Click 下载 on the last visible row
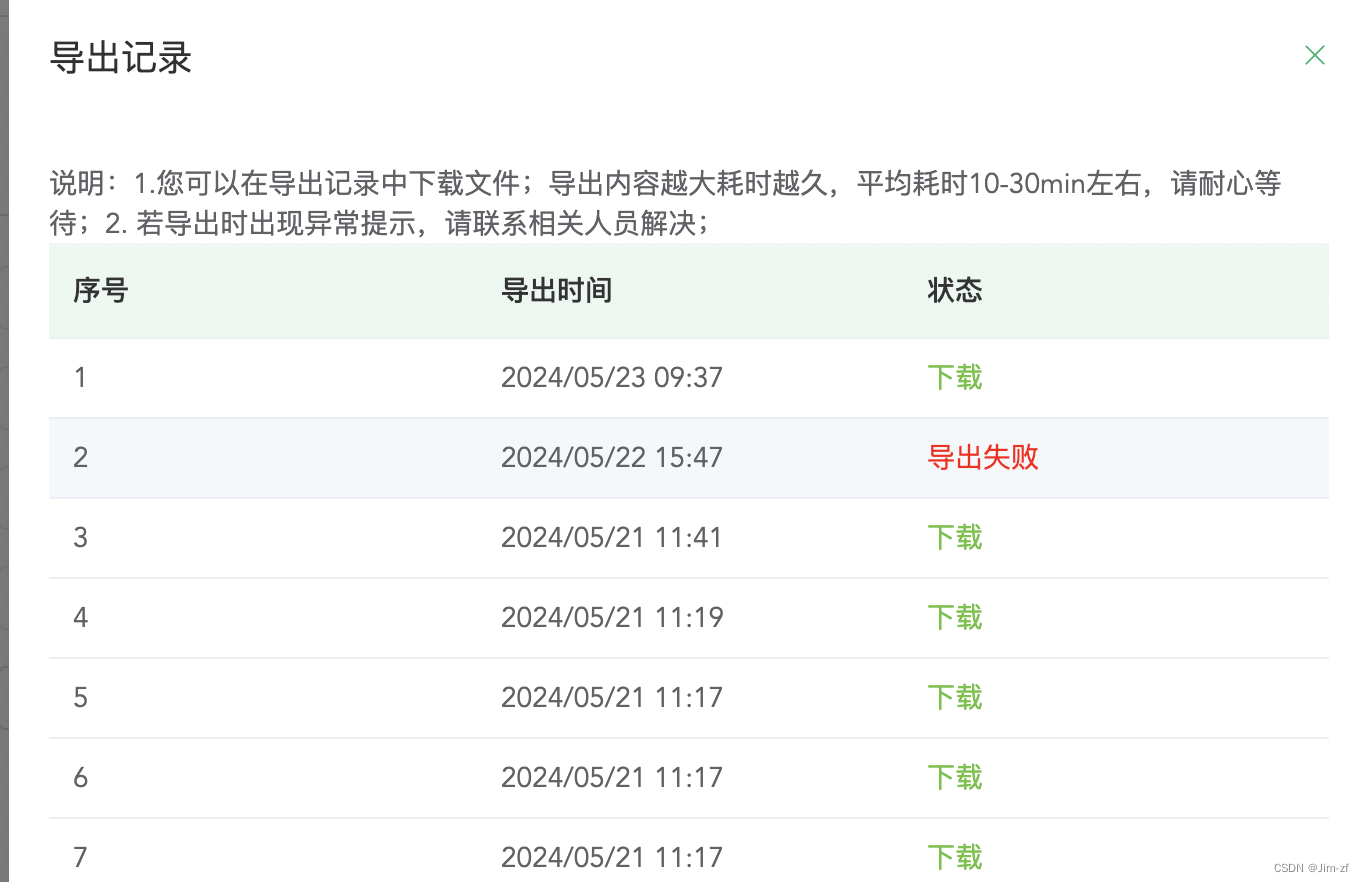 pyautogui.click(x=954, y=857)
